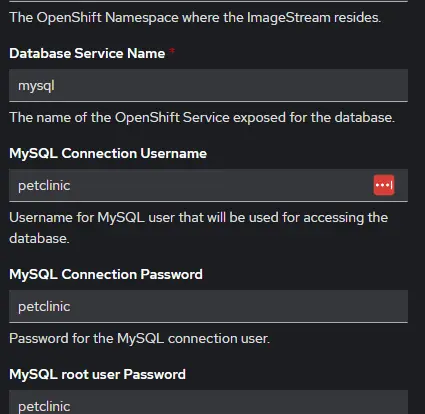Focus the MySQL root user Password input field
Screen dimensions: 425x414
coord(208,402)
